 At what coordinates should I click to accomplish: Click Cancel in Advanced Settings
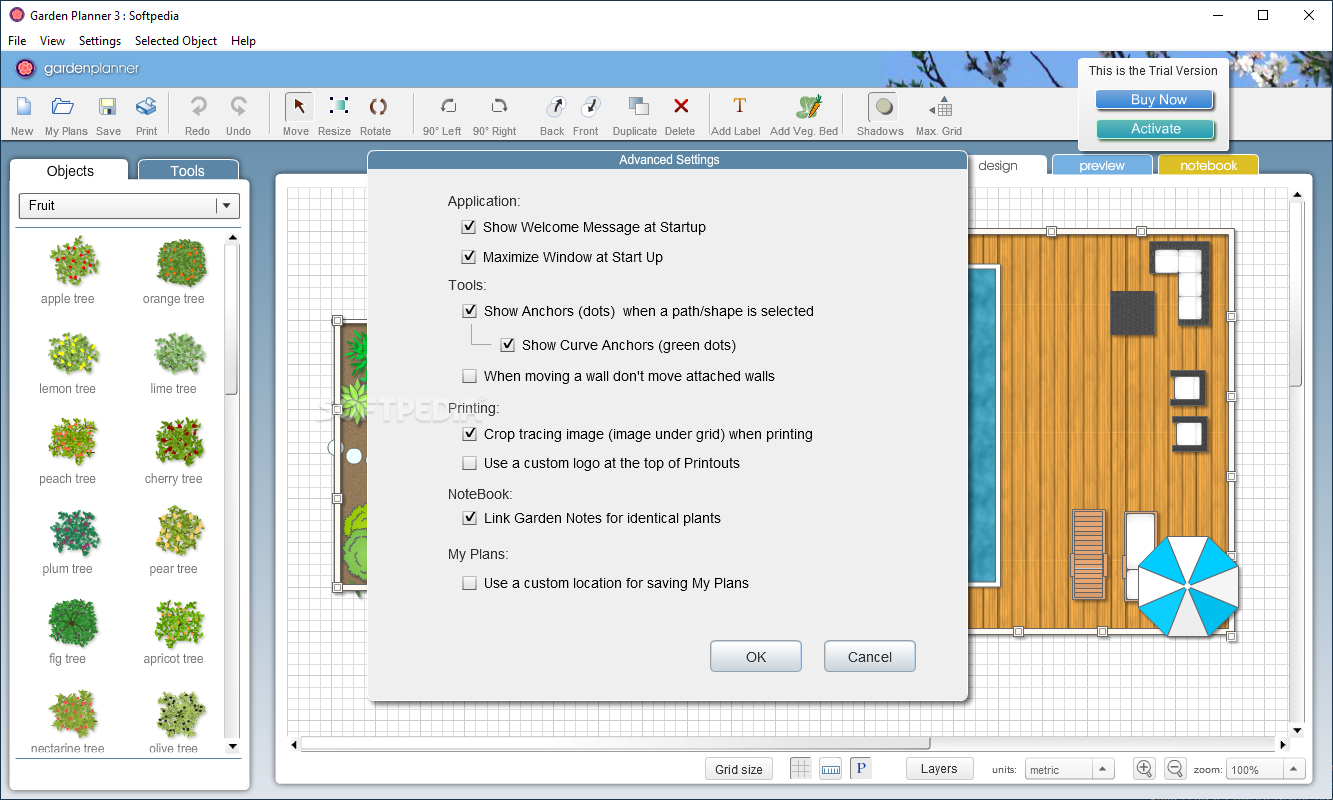[870, 657]
